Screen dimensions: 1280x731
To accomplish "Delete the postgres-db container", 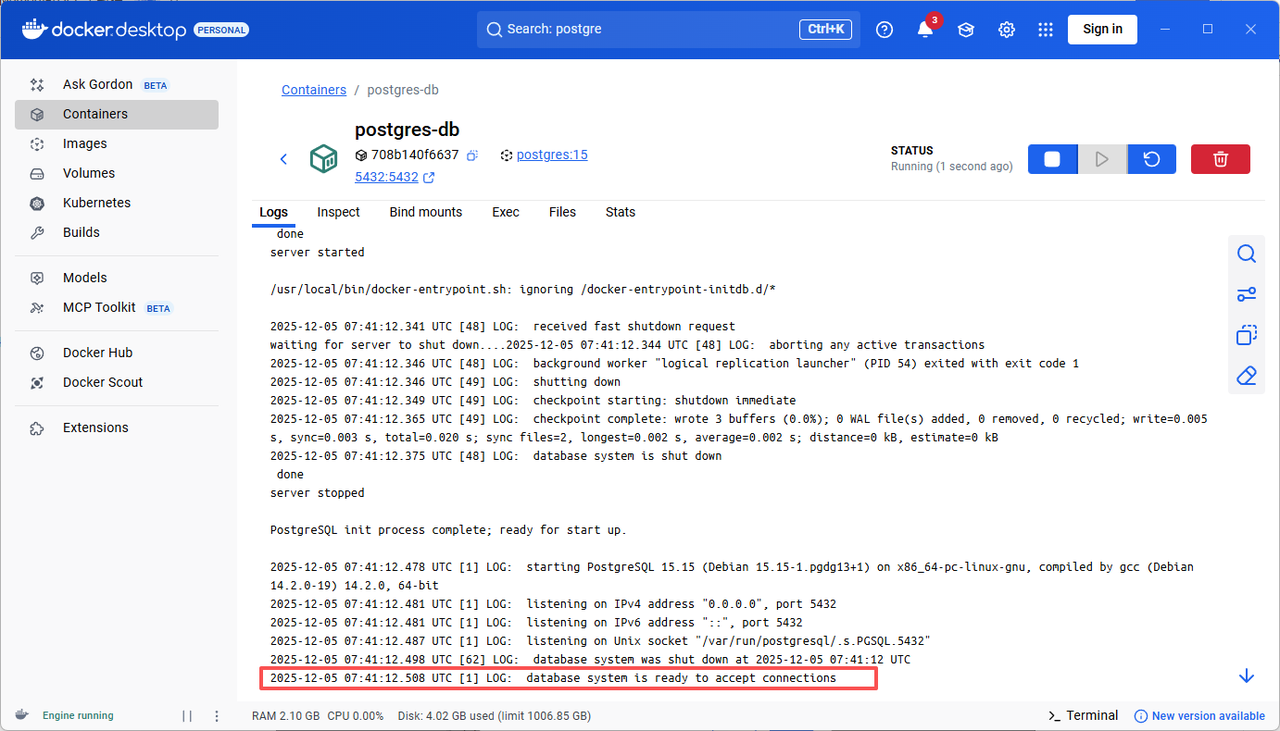I will click(1221, 159).
